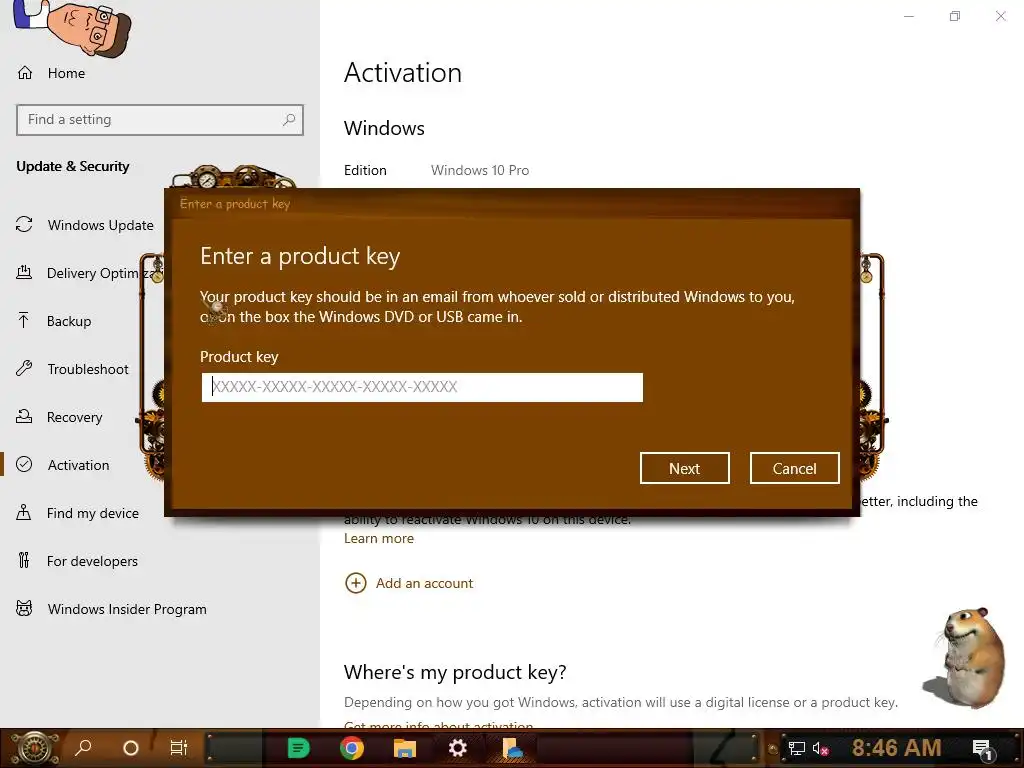
Task: Go to Backup settings
Action: [x=69, y=321]
